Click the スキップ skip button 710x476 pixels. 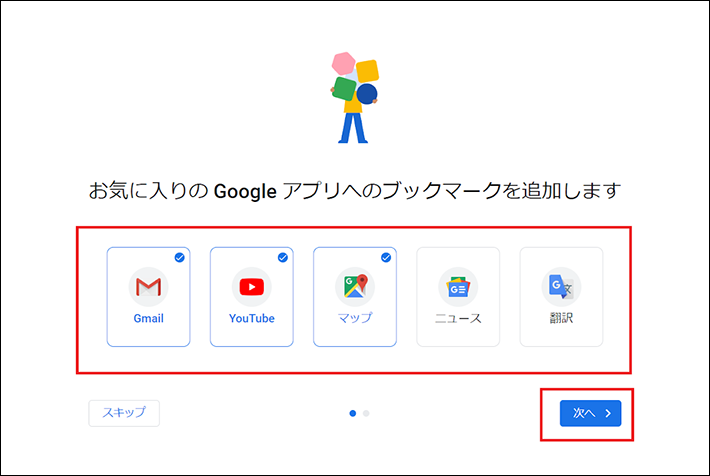(x=124, y=413)
